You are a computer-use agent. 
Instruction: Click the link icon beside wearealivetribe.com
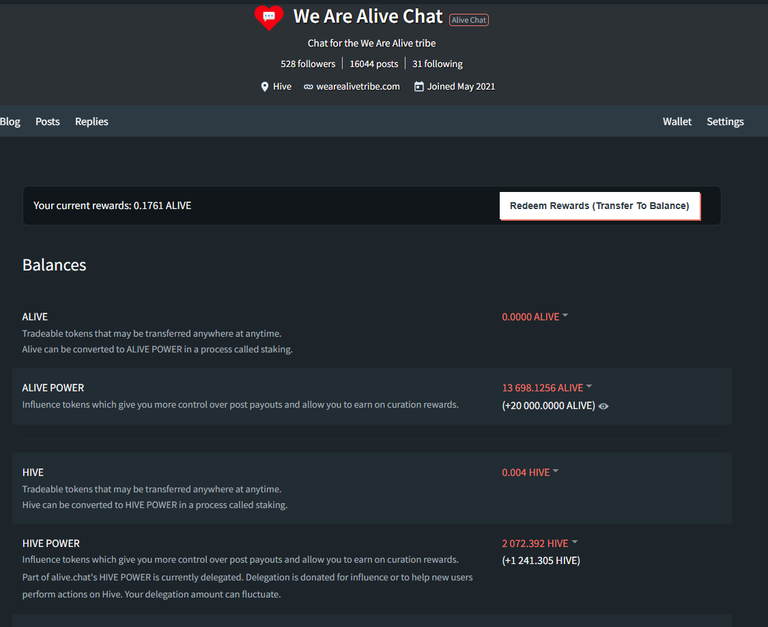[308, 87]
